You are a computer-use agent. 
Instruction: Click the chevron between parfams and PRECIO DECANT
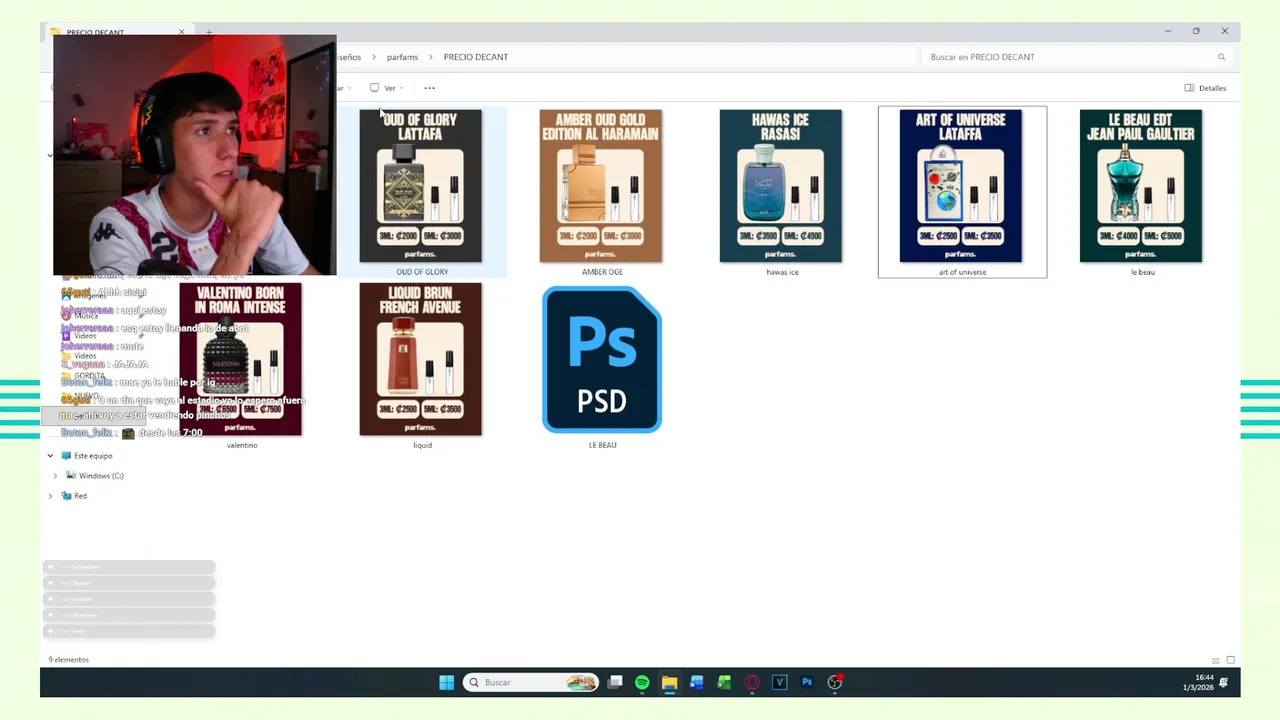click(x=431, y=57)
